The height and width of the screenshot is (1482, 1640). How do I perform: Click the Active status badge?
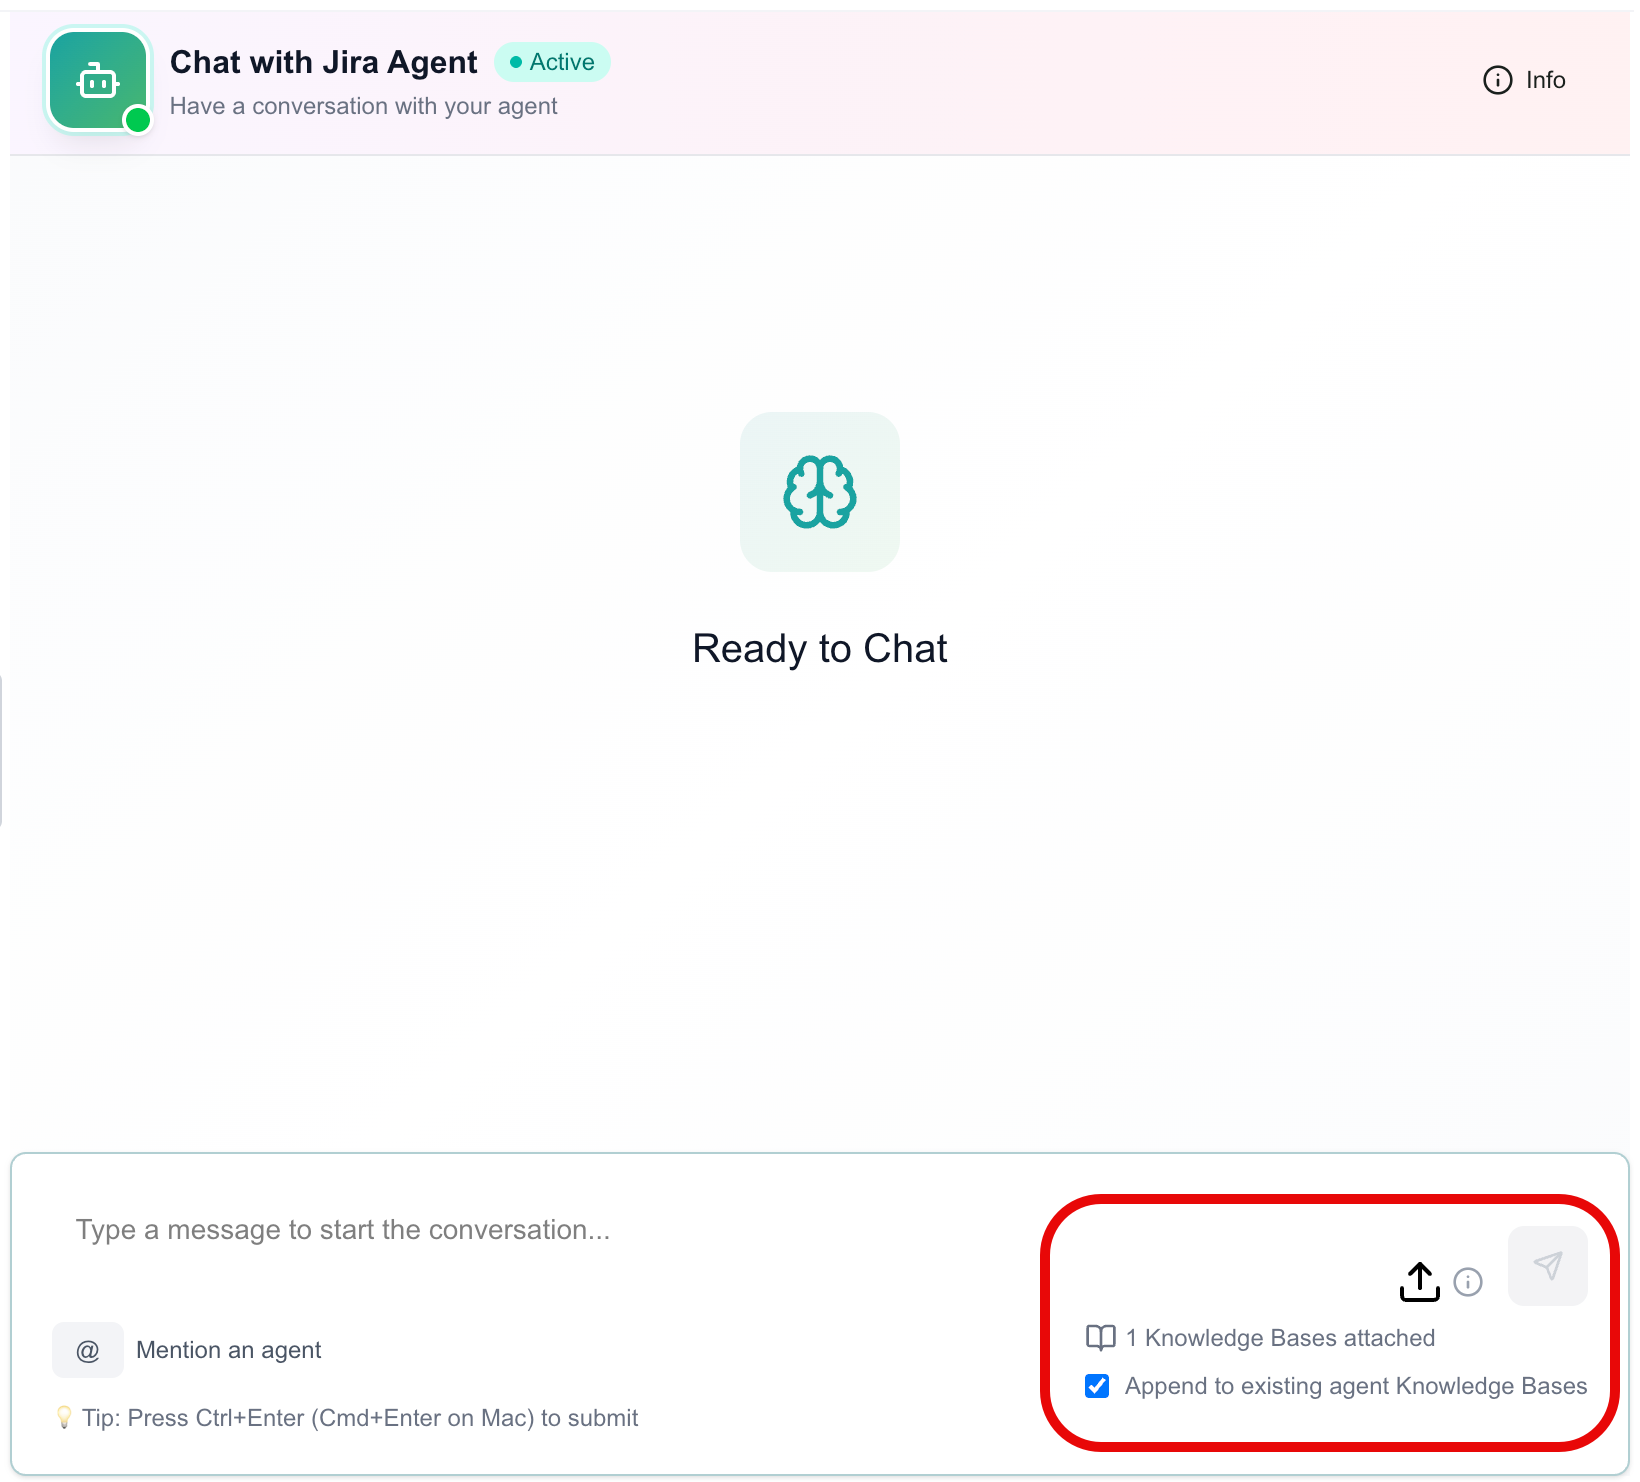click(x=552, y=62)
